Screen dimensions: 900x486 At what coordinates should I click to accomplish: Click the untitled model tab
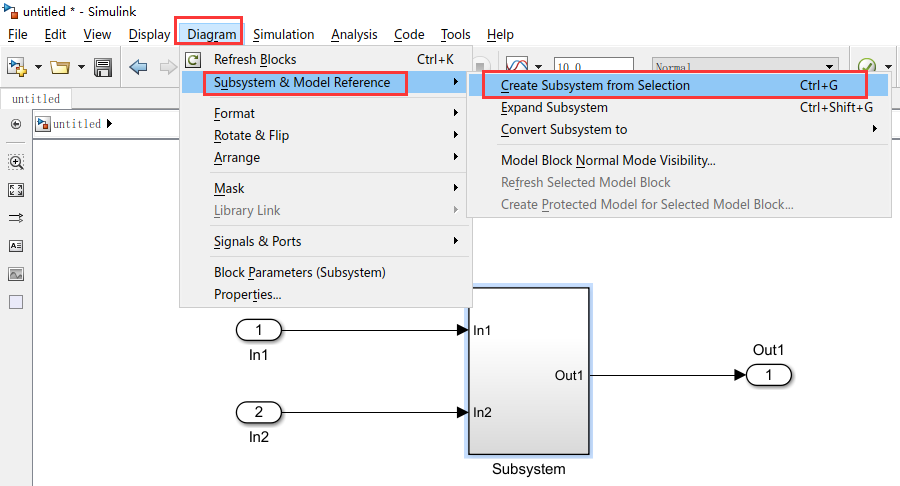coord(36,99)
